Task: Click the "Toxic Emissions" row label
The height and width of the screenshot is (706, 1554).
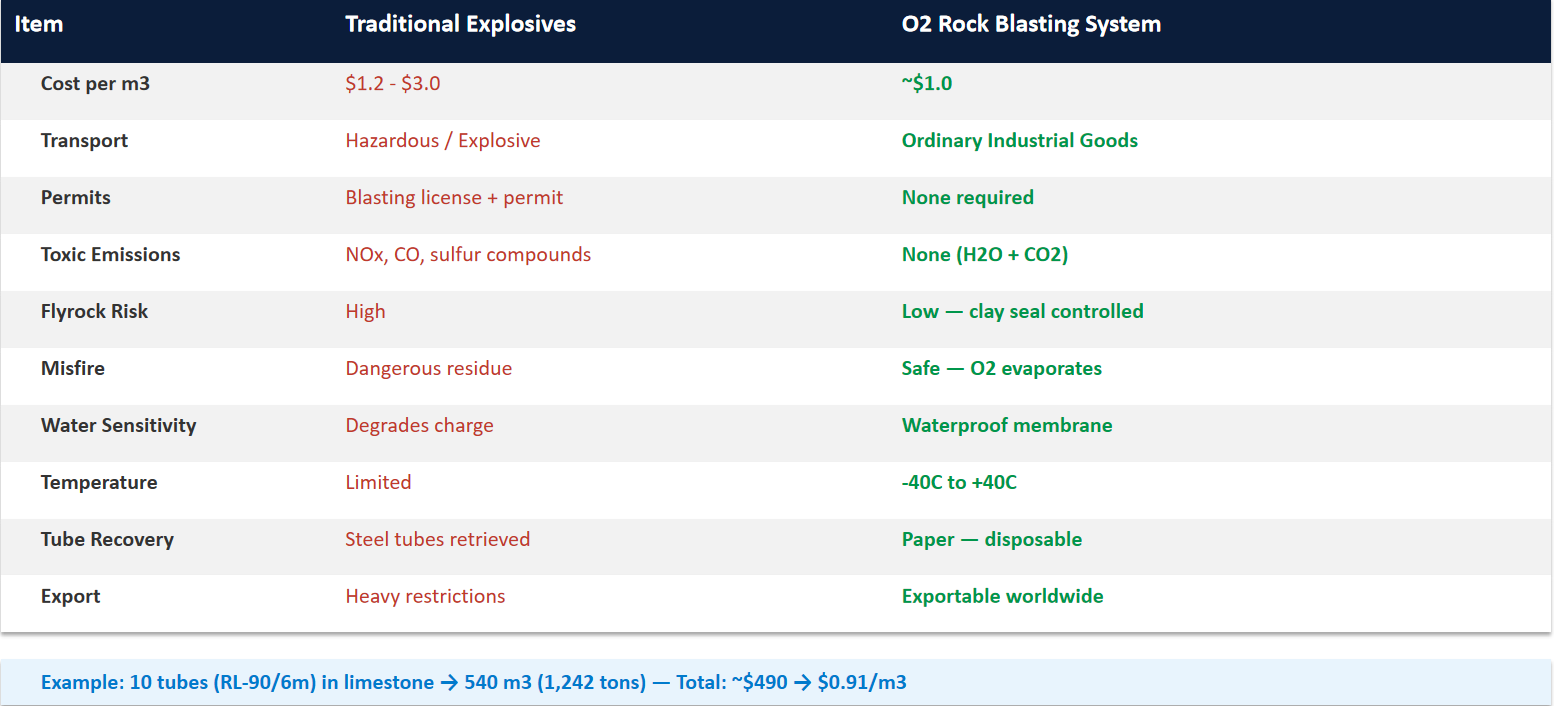Action: point(110,255)
